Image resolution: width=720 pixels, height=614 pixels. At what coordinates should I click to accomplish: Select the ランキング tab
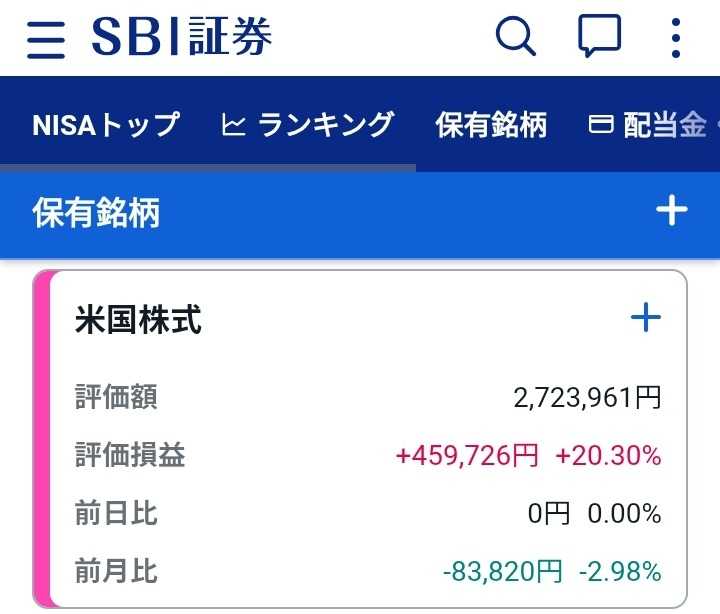coord(325,125)
